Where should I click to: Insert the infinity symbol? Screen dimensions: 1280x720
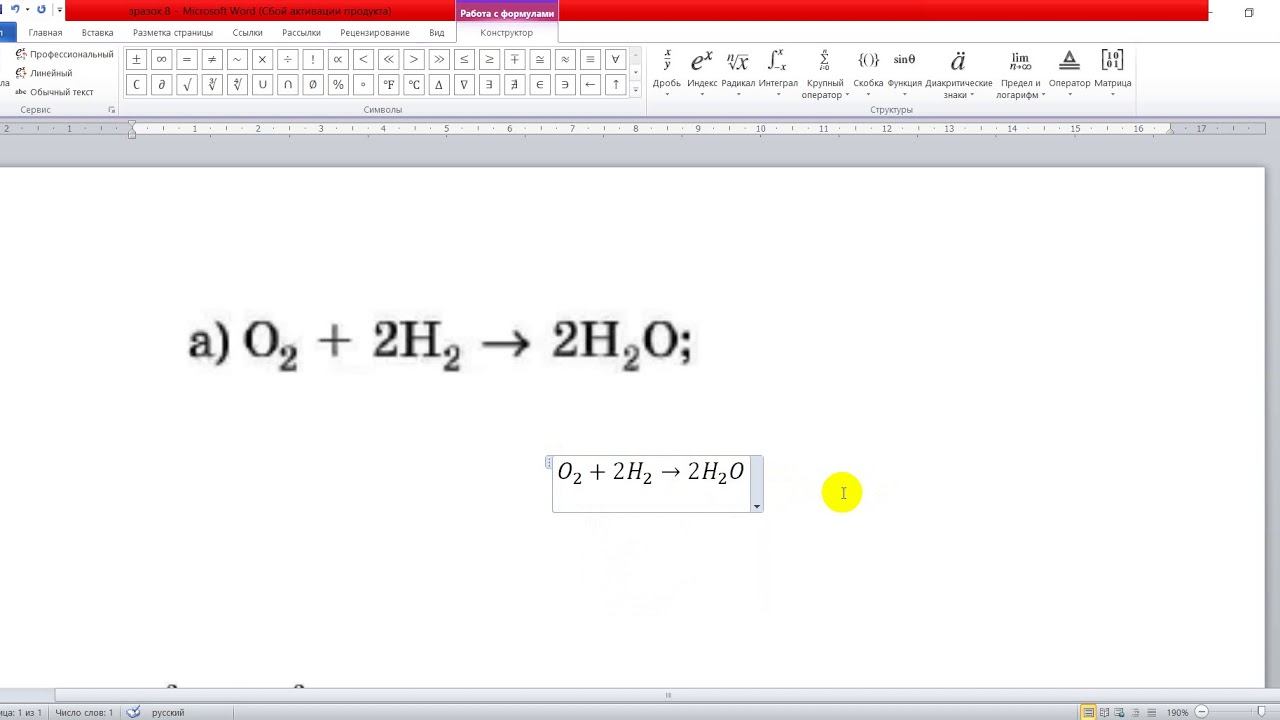(x=161, y=59)
